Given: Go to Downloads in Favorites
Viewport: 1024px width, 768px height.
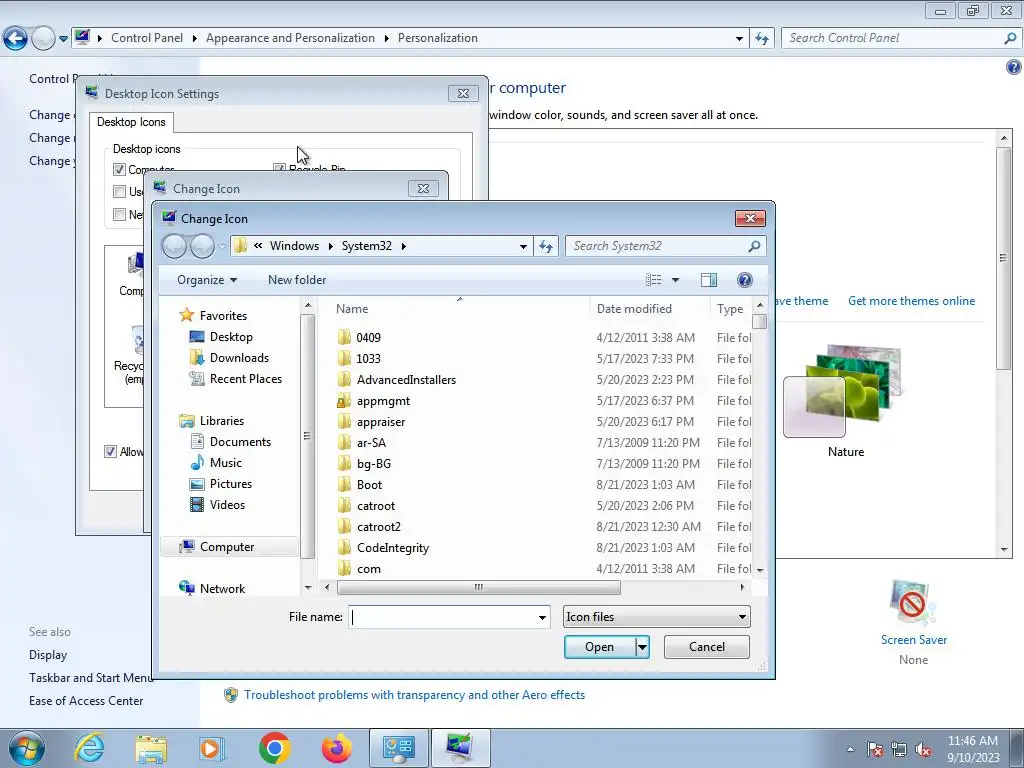Looking at the screenshot, I should [239, 357].
